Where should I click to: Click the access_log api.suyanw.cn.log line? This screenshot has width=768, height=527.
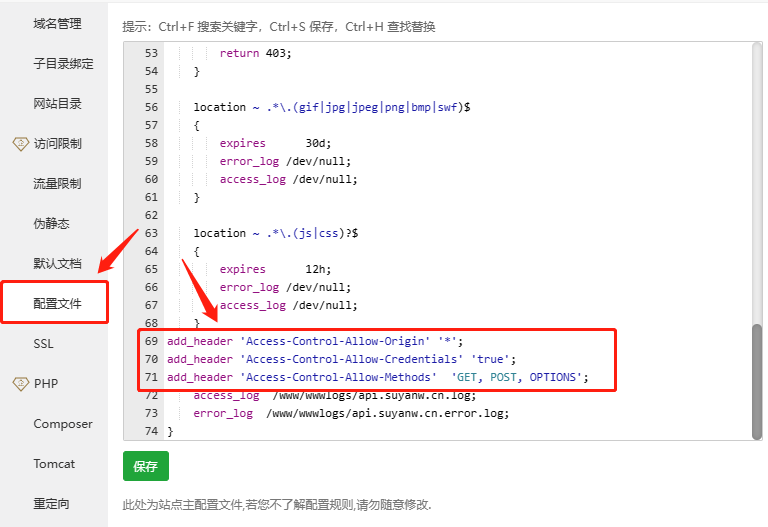pos(335,395)
